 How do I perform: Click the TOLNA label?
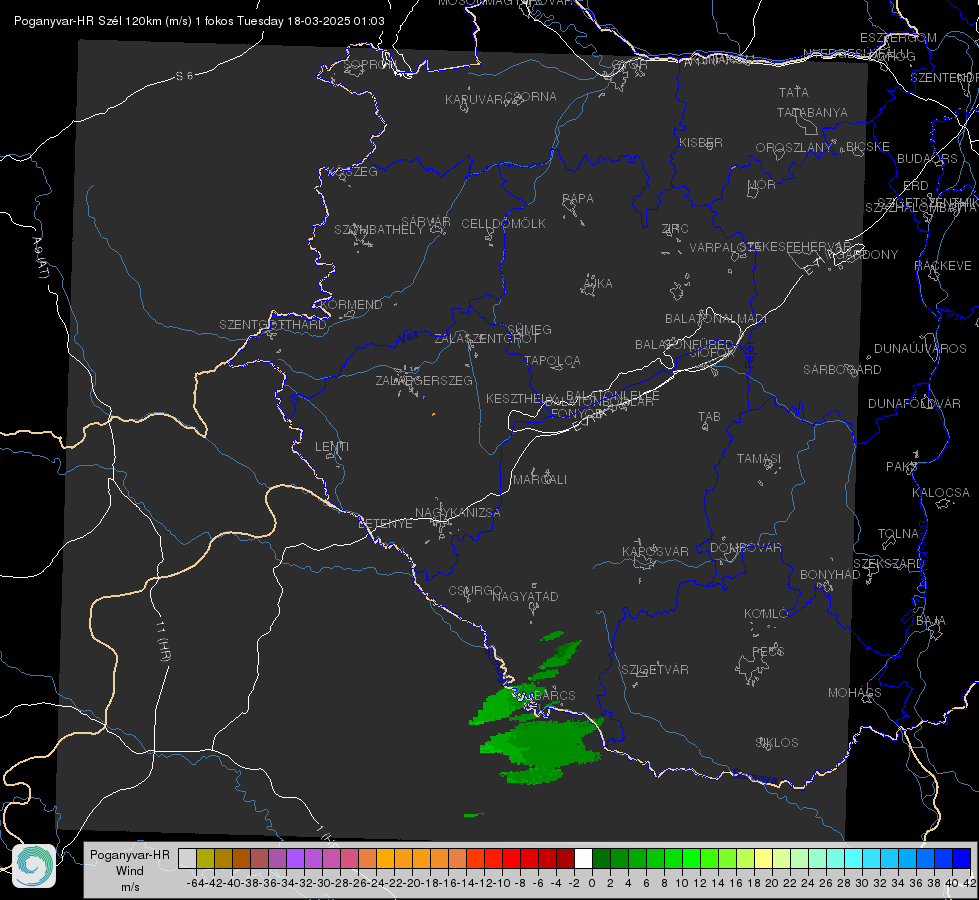pos(898,533)
